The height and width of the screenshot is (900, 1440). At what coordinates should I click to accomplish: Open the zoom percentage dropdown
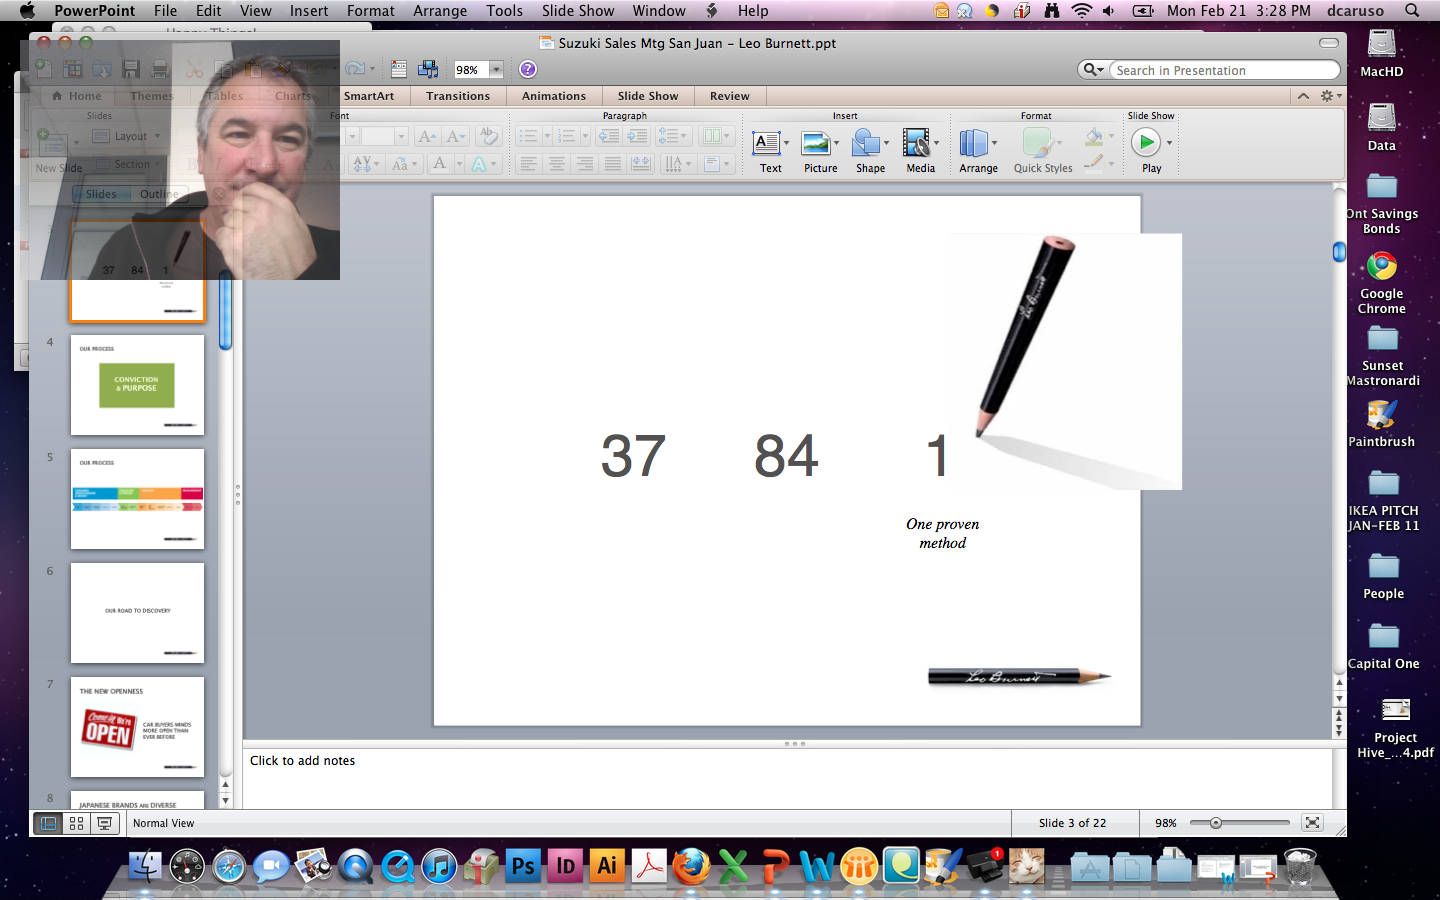click(496, 70)
